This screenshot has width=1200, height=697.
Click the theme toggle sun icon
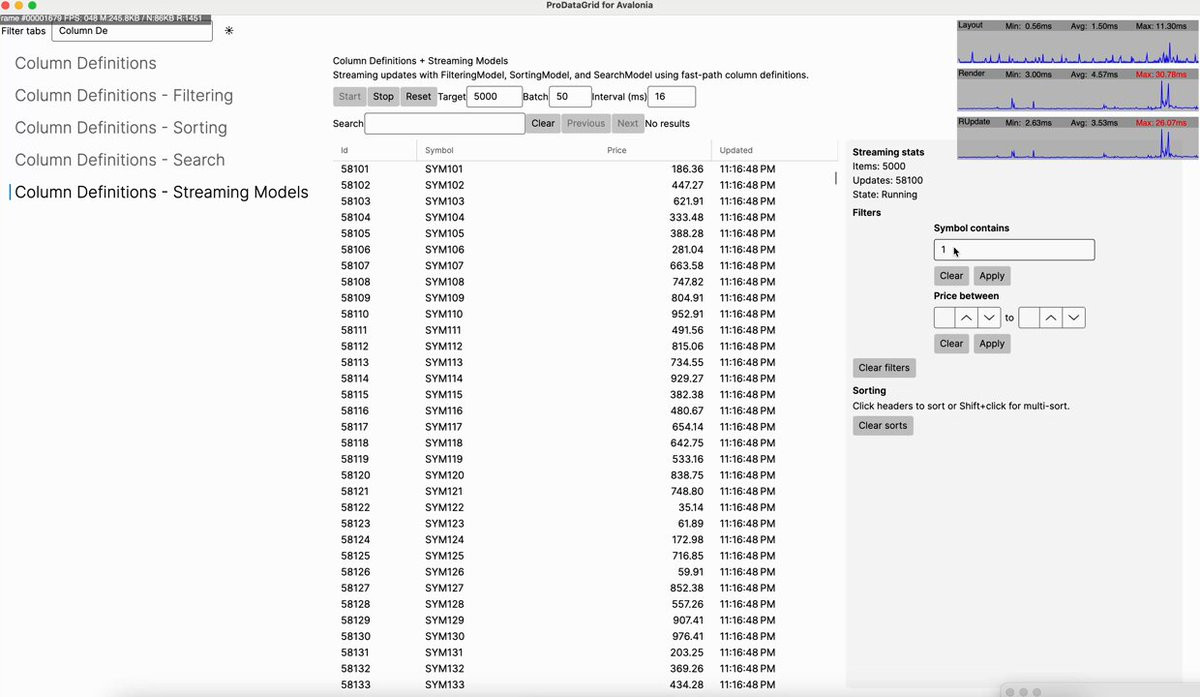(x=229, y=31)
